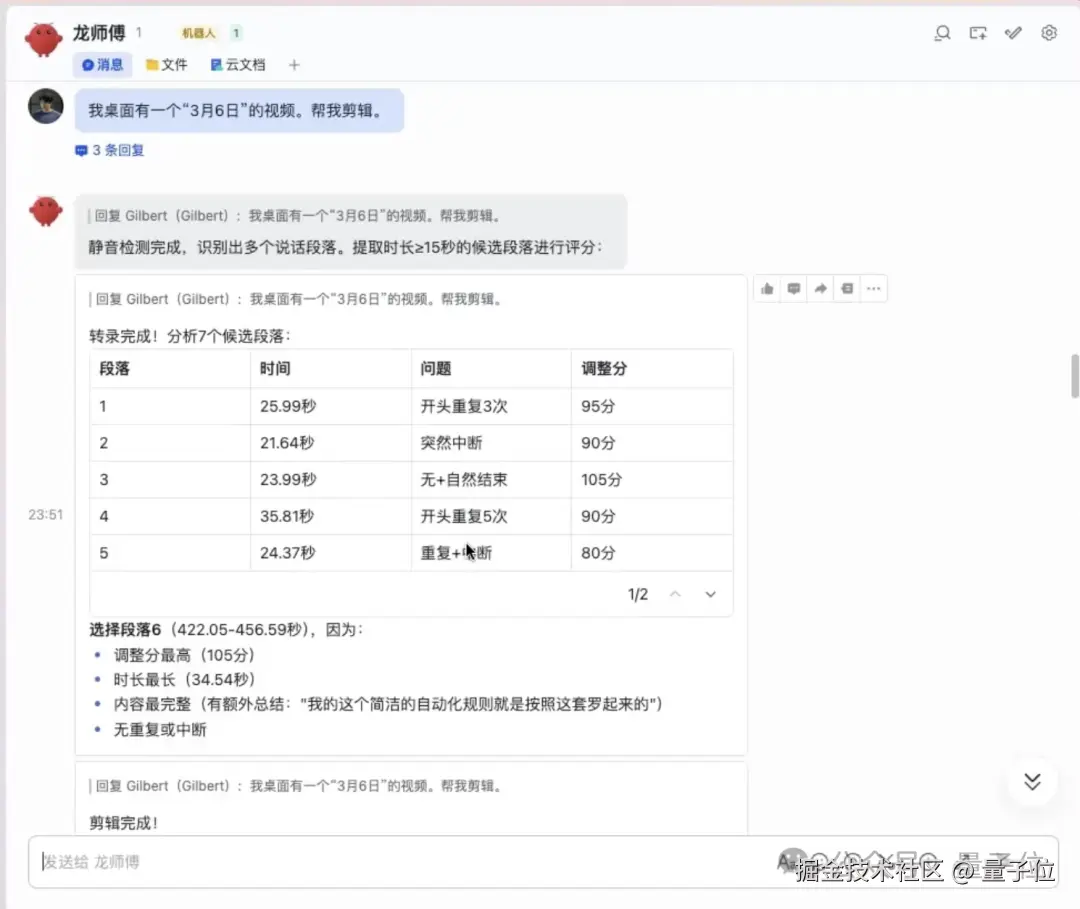Switch to the 文件 tab
1080x909 pixels.
click(167, 65)
